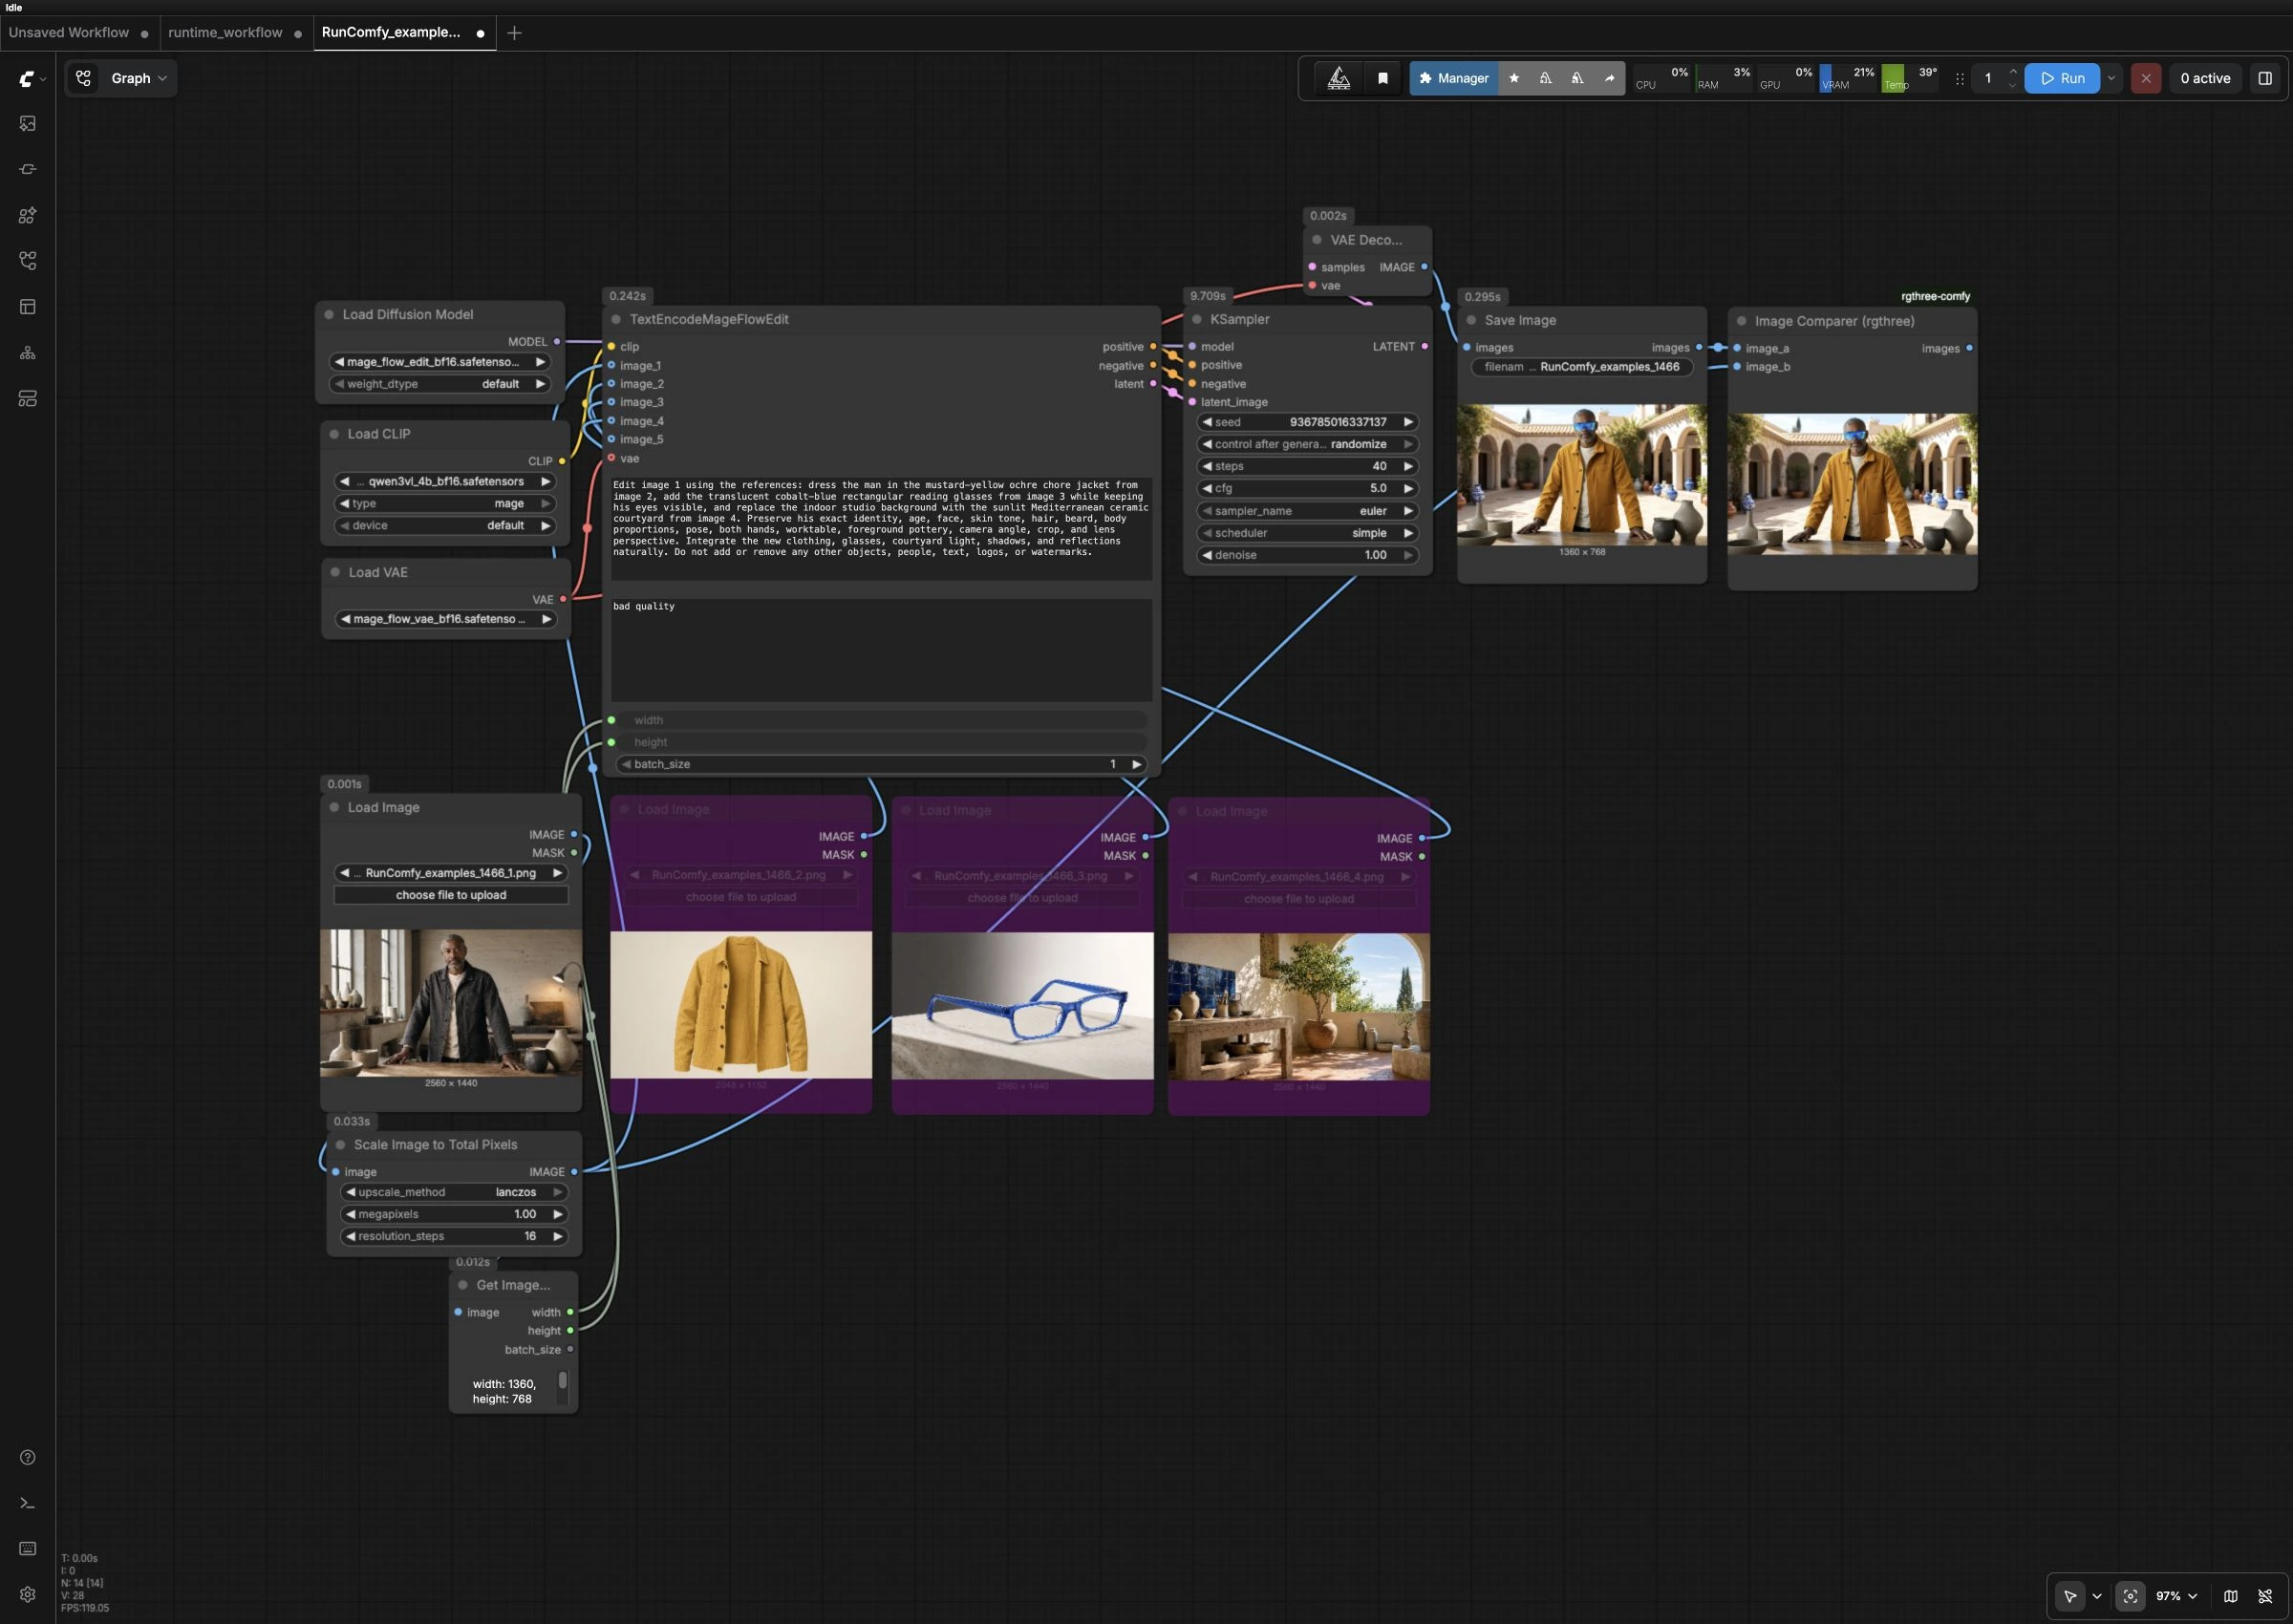Collapse the Image Comparer (rgthree) node via its dot

tap(1742, 321)
